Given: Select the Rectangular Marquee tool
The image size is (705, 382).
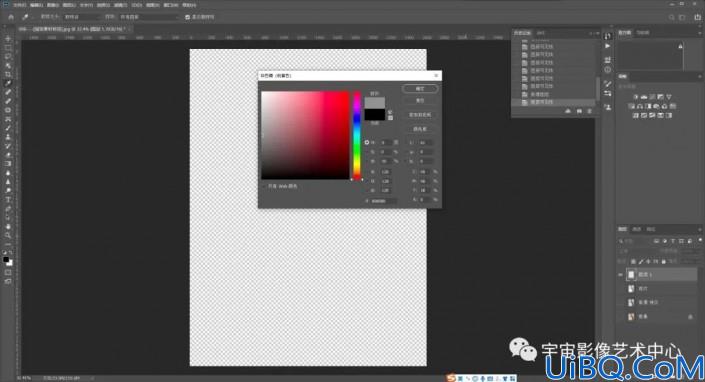Looking at the screenshot, I should click(x=8, y=48).
